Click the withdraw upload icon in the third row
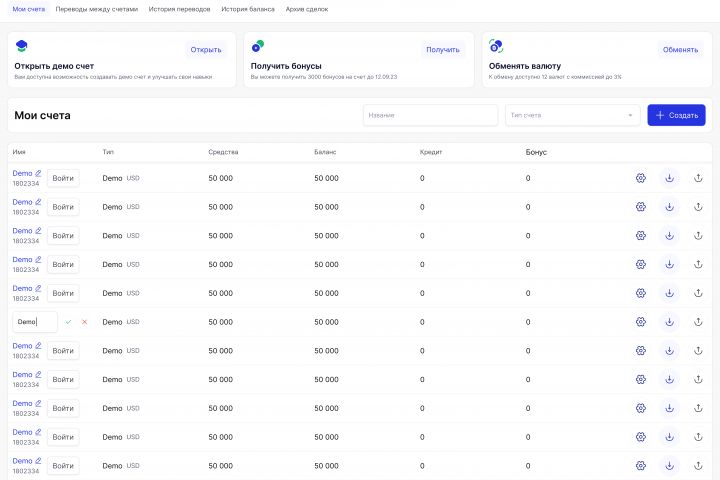 pyautogui.click(x=698, y=236)
